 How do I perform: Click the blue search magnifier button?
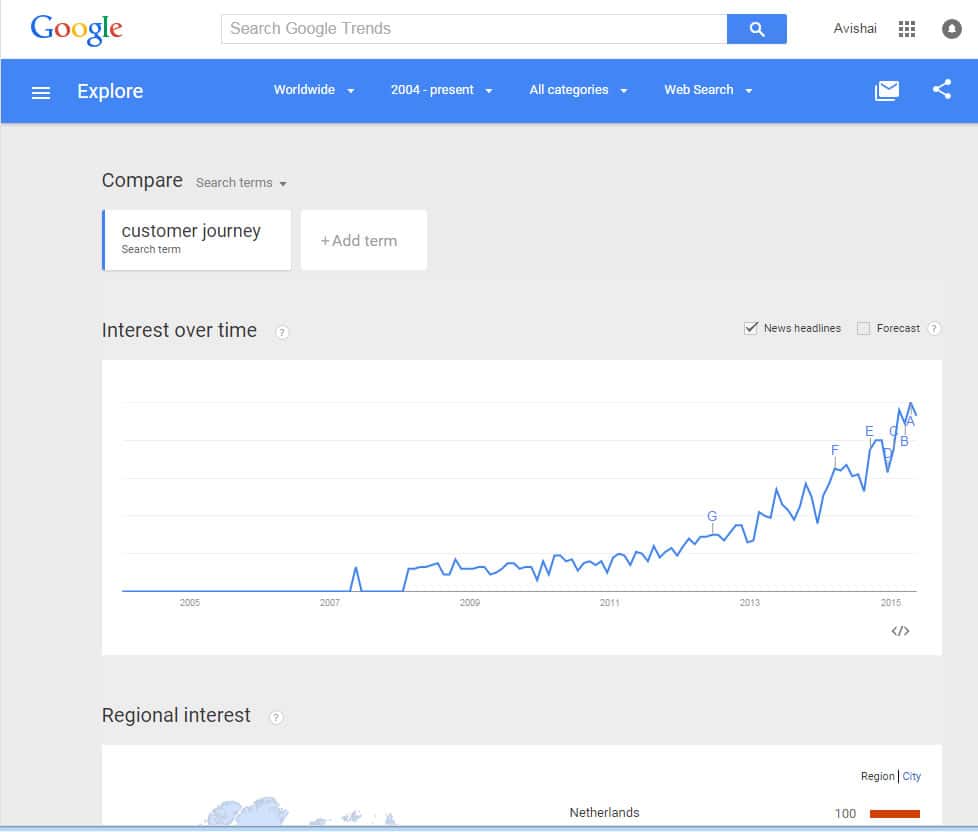click(757, 29)
